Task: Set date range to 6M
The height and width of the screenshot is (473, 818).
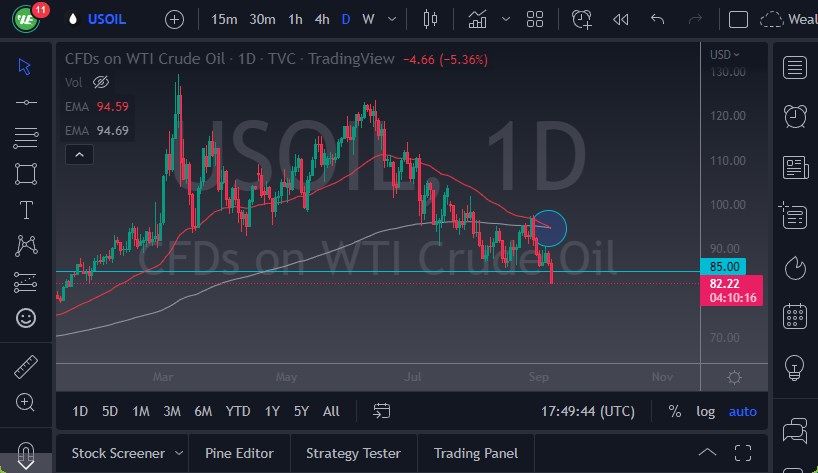Action: [x=203, y=411]
